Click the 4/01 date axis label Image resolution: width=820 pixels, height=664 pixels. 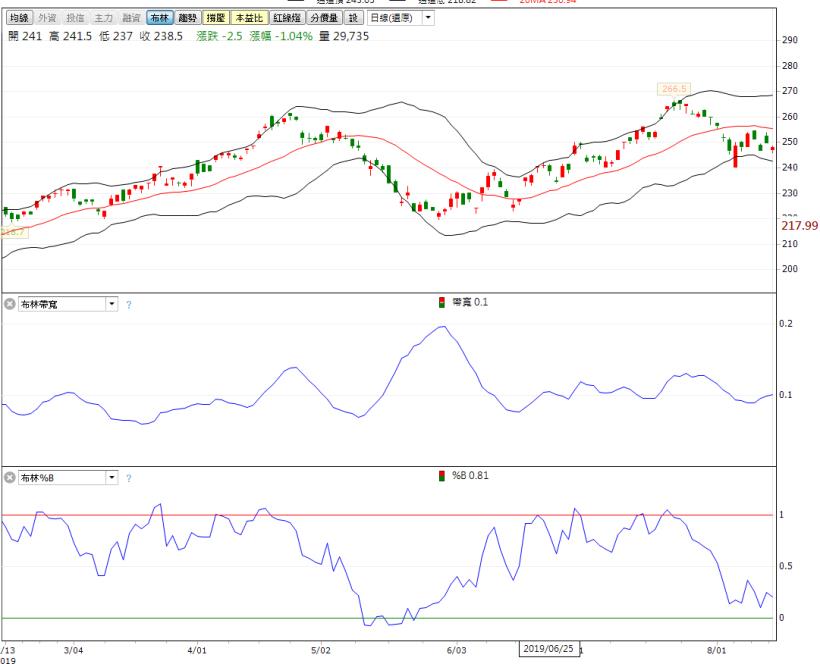pyautogui.click(x=197, y=650)
